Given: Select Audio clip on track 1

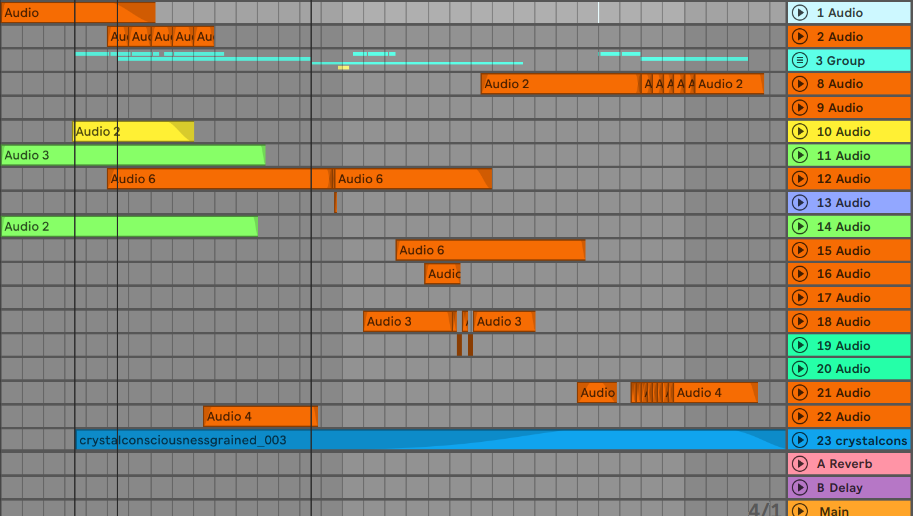Looking at the screenshot, I should pos(78,12).
